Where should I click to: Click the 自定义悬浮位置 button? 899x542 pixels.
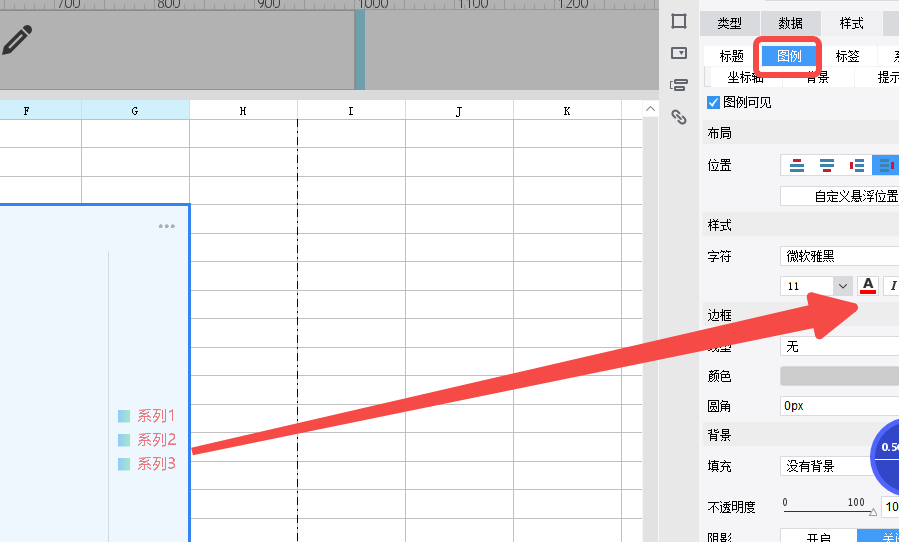click(839, 196)
